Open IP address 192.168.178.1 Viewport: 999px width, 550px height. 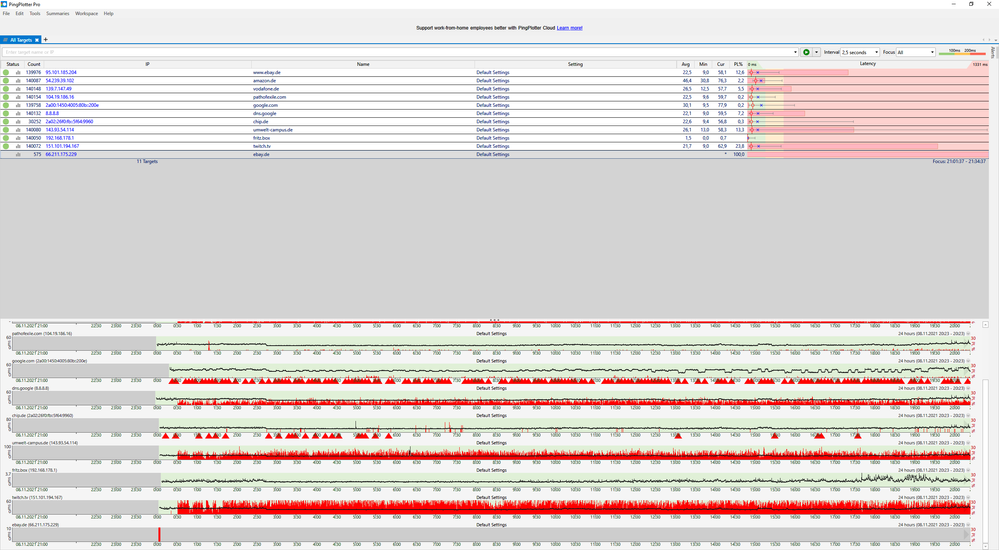59,138
